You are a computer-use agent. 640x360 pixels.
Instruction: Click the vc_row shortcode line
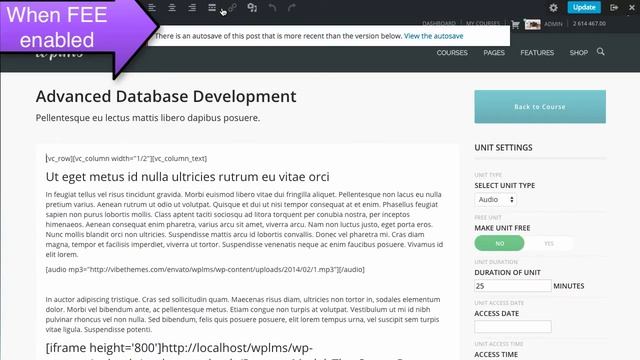tap(127, 158)
